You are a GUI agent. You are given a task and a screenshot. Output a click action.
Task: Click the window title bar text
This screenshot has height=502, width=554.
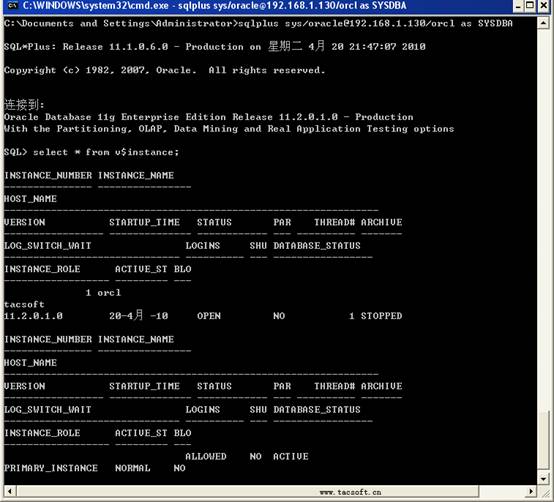214,6
